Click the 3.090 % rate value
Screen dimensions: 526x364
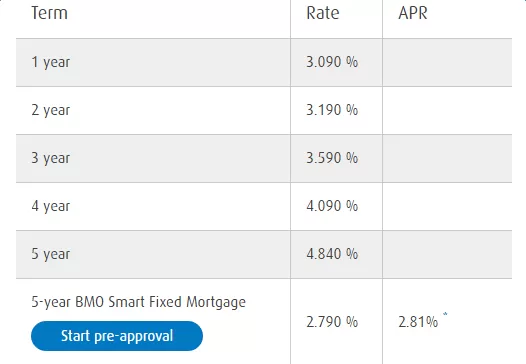click(332, 62)
